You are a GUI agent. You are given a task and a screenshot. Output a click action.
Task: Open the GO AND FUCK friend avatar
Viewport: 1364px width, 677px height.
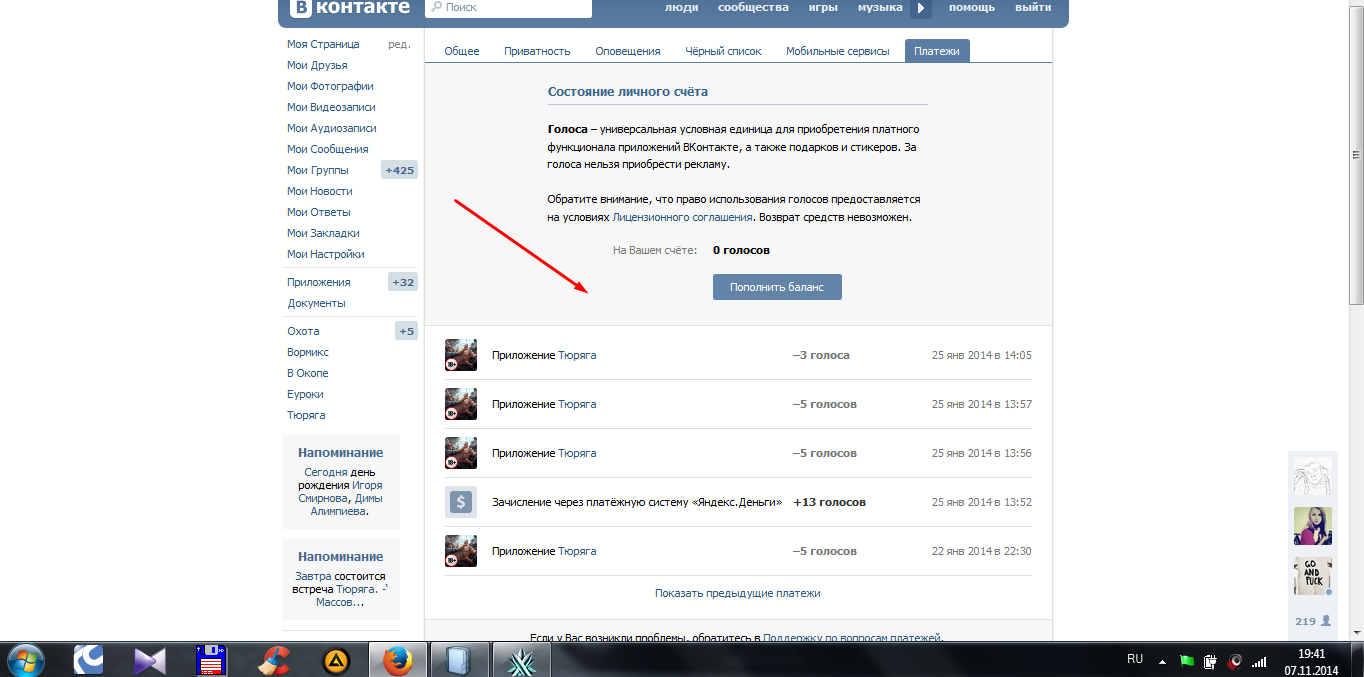point(1313,576)
